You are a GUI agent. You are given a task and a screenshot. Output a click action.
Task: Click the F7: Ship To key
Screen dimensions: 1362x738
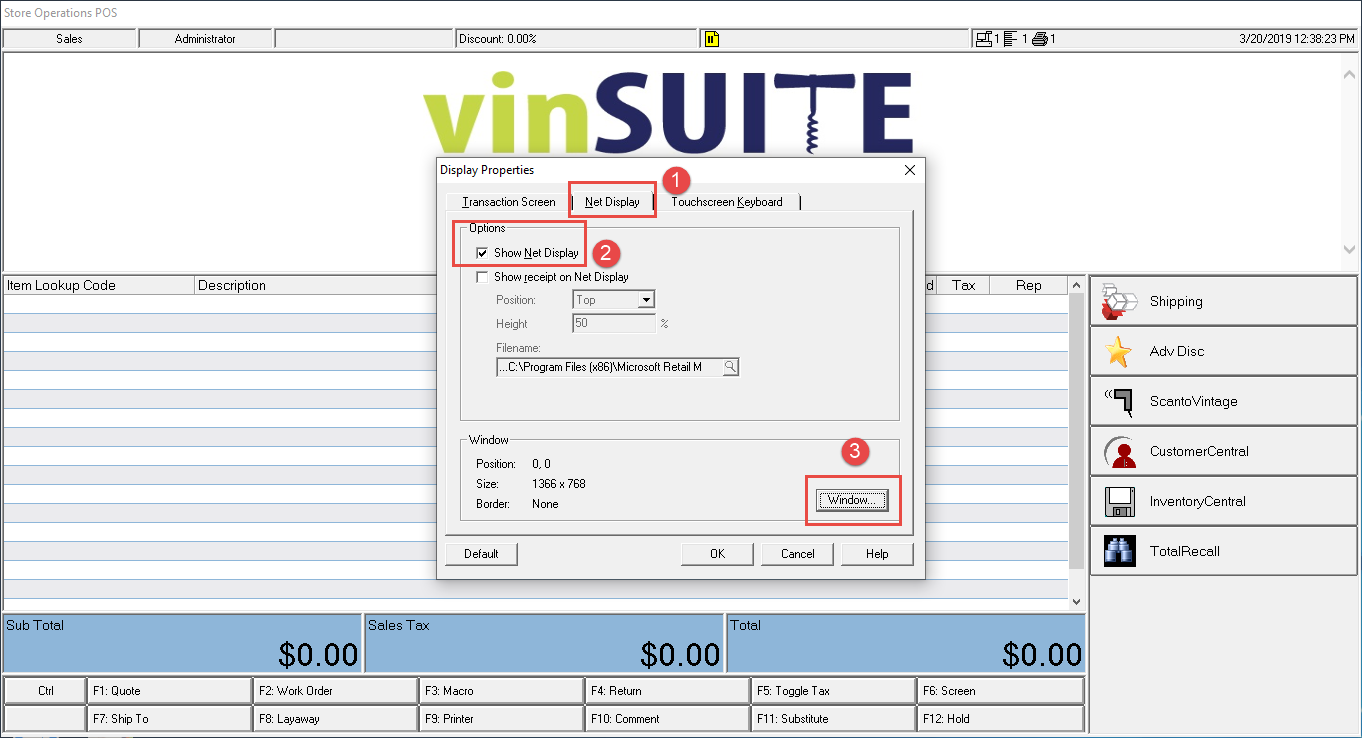point(169,719)
